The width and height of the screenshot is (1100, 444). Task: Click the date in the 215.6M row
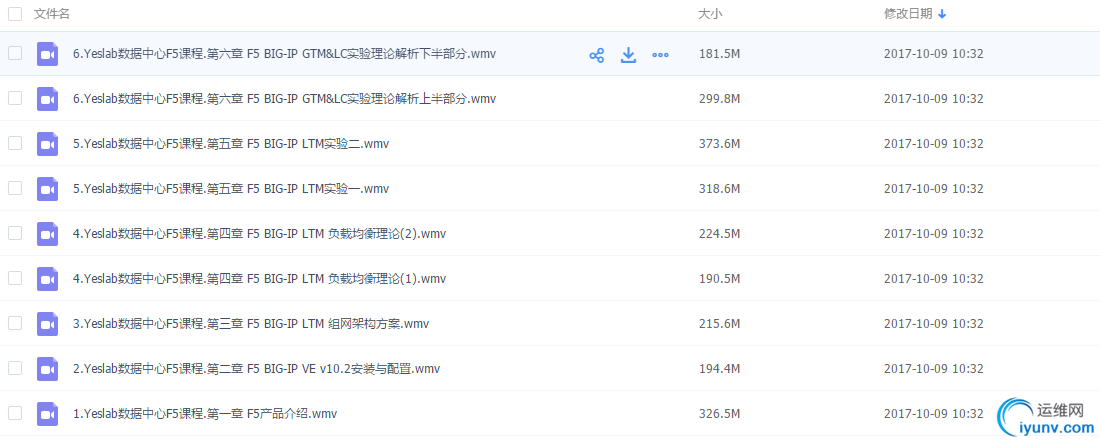coord(934,323)
